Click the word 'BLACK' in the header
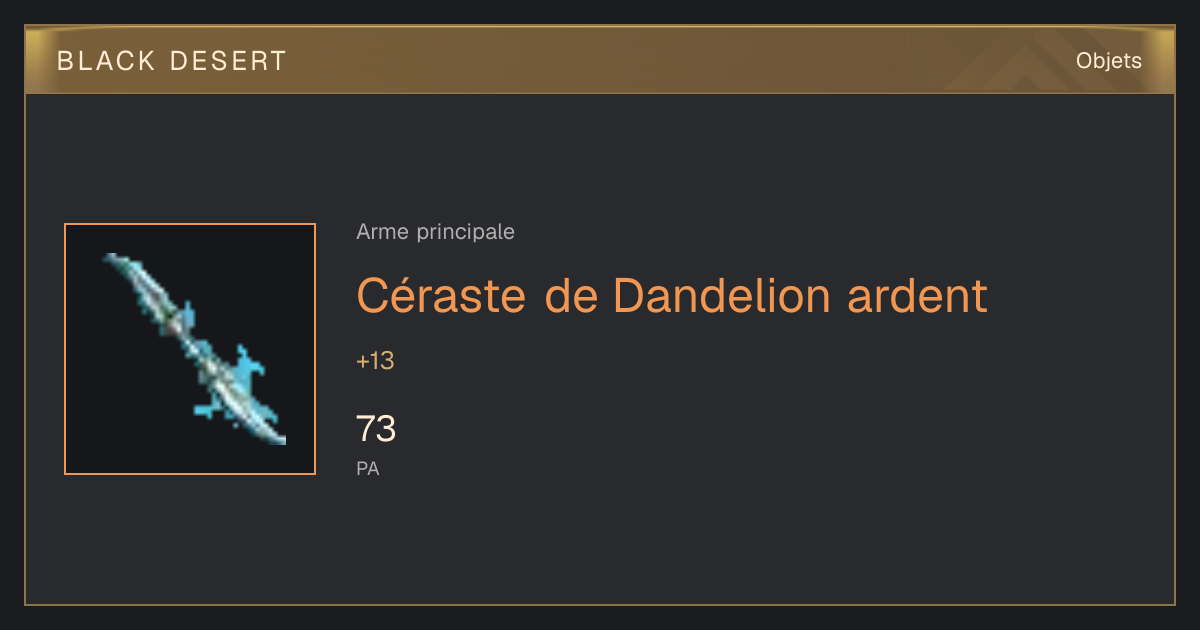Screen dimensions: 1200x630 click(x=107, y=61)
